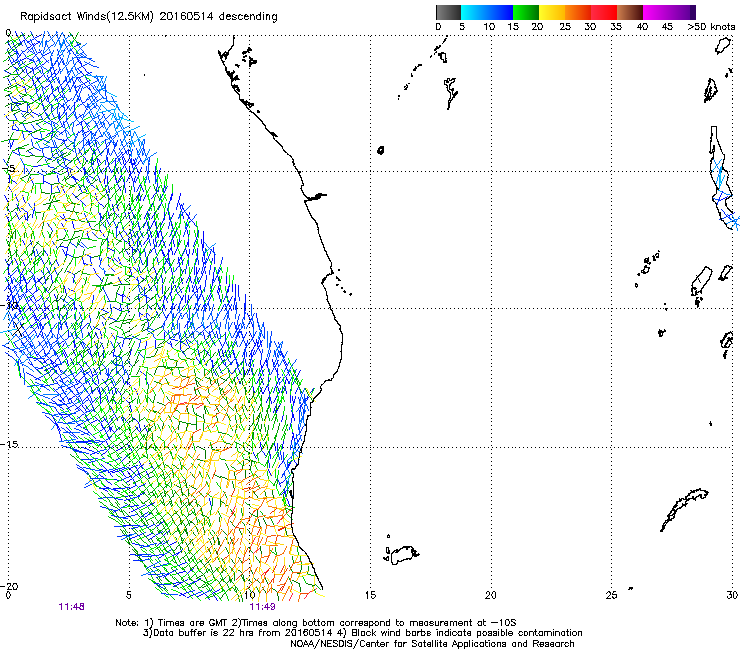Click the '25' longitude label on the bottom axis
Image resolution: width=740 pixels, height=650 pixels.
point(611,595)
